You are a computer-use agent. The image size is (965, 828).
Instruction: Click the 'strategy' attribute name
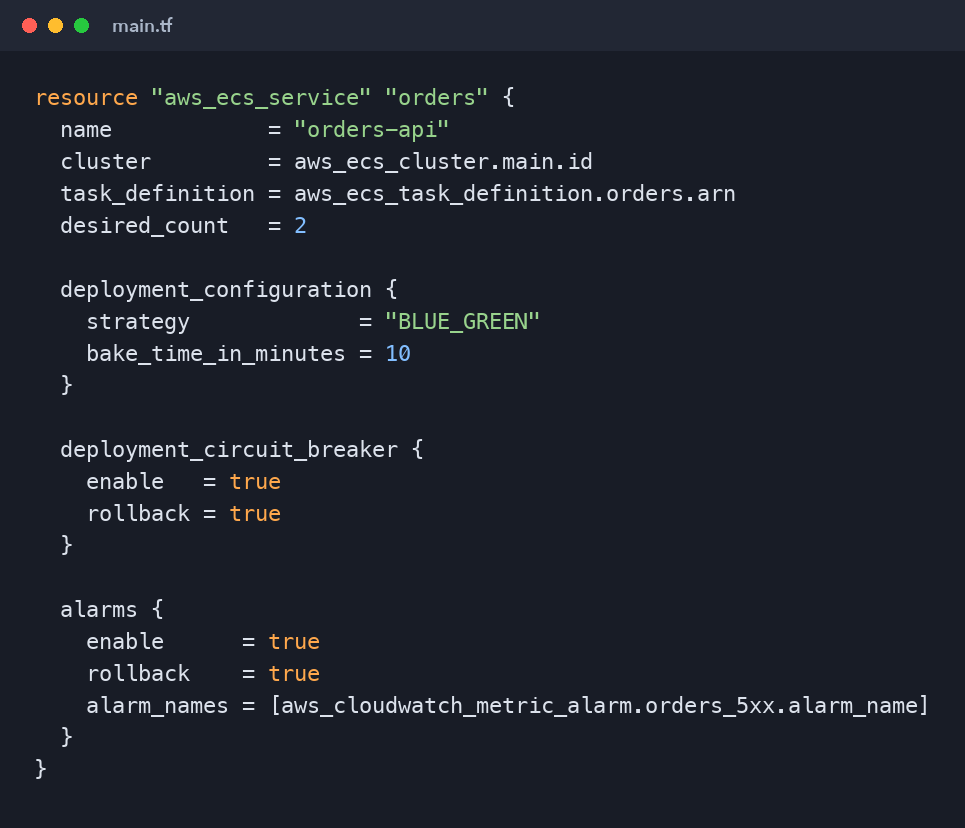[138, 322]
